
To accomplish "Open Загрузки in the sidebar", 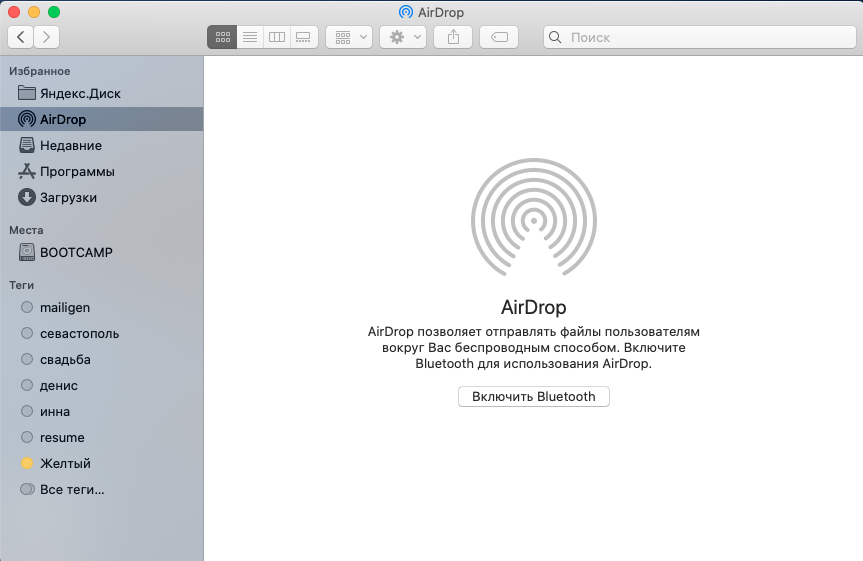I will click(68, 198).
